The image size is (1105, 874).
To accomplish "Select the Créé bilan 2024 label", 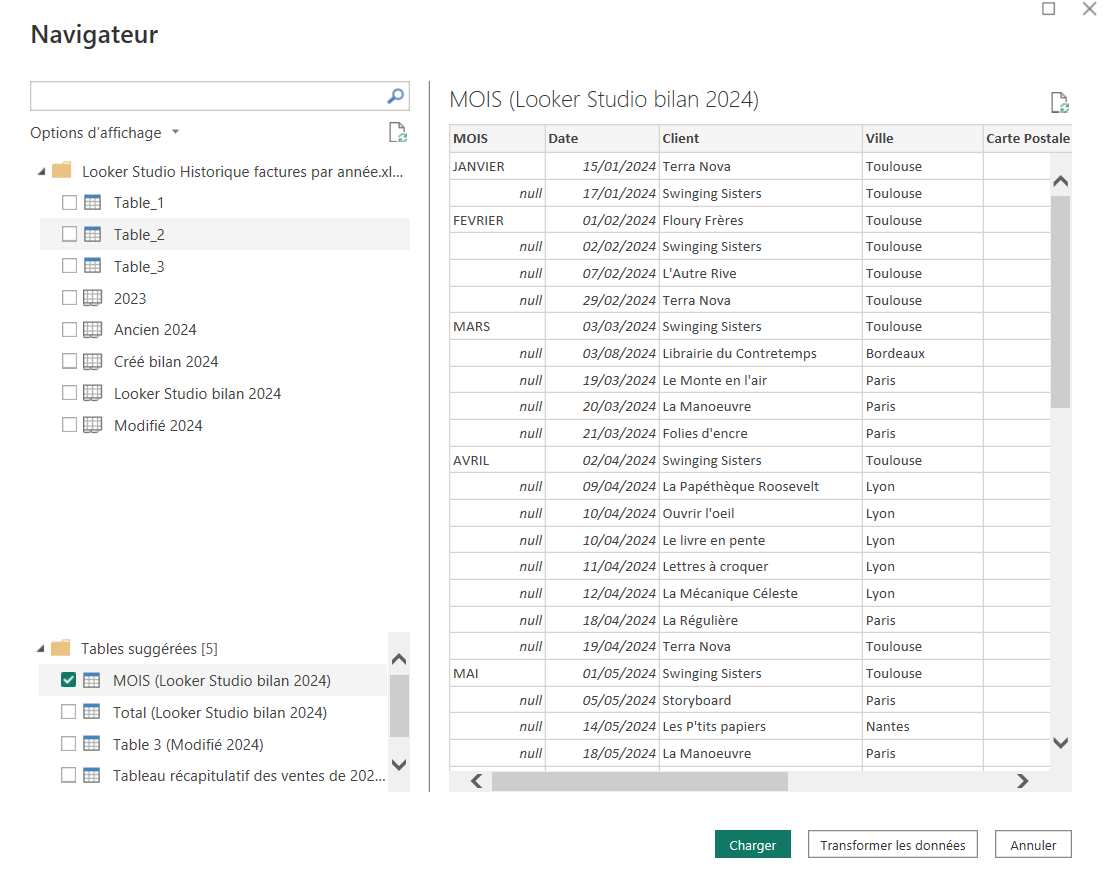I will (x=166, y=362).
